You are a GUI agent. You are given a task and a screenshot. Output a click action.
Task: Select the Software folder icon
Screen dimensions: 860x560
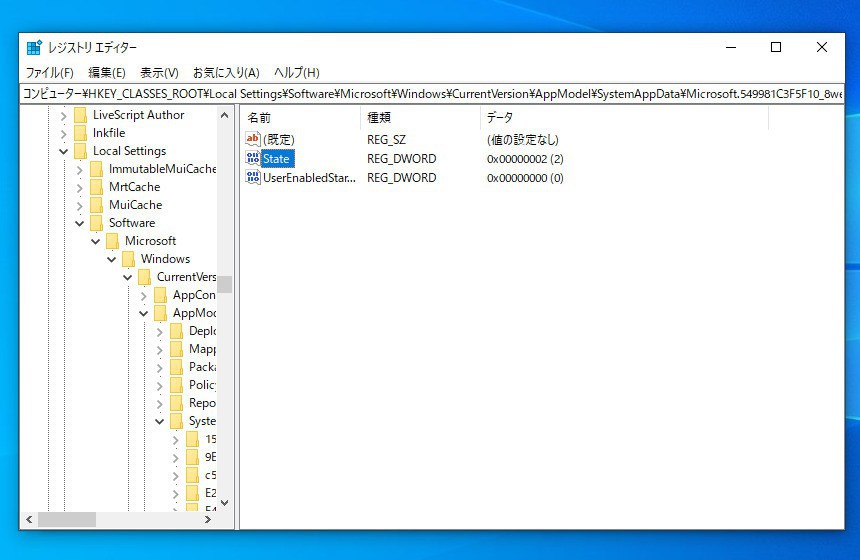pos(97,223)
